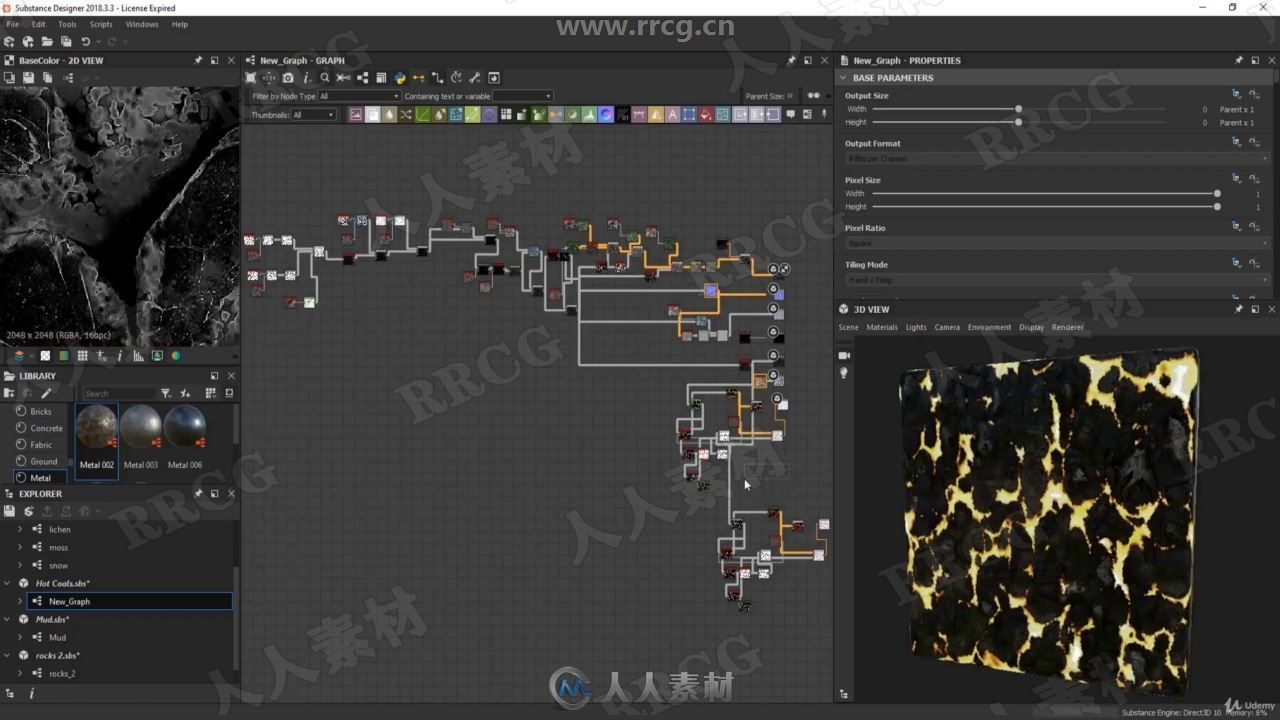The height and width of the screenshot is (720, 1280).
Task: Save package with Explorer floppy icon
Action: (9, 511)
